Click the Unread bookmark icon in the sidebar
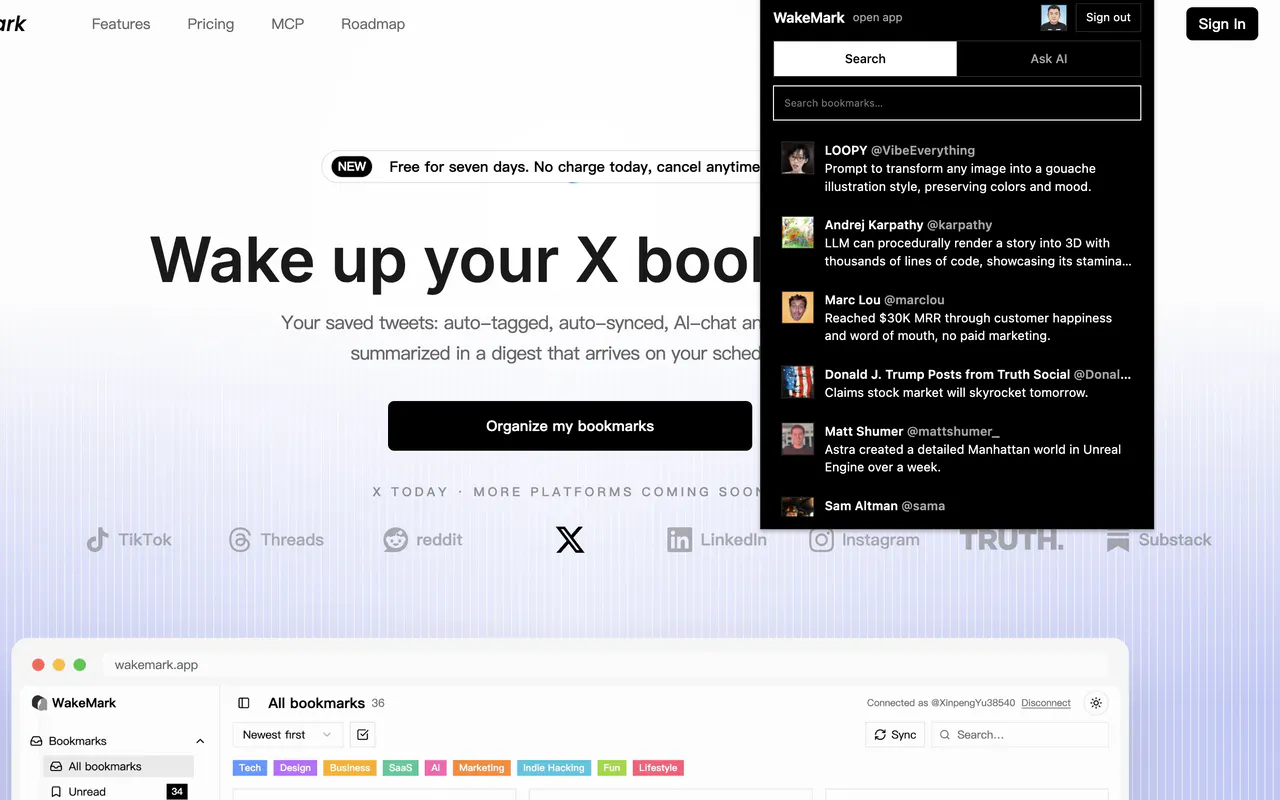The height and width of the screenshot is (800, 1280). tap(56, 792)
